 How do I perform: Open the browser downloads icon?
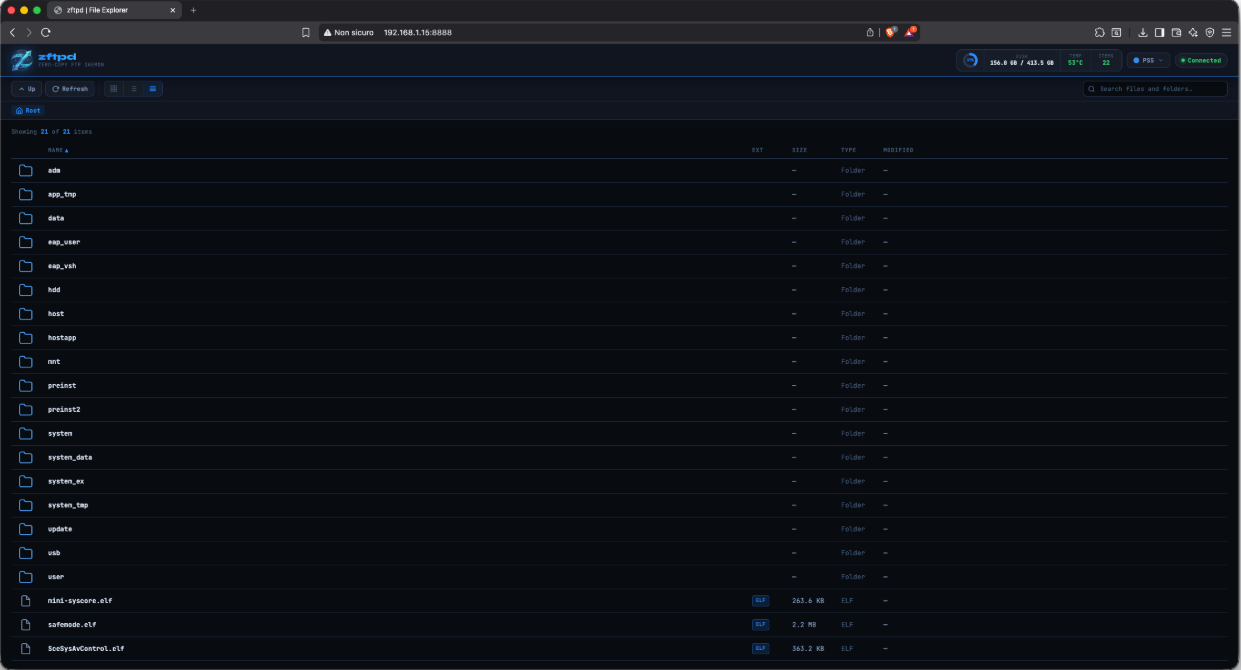(1143, 32)
